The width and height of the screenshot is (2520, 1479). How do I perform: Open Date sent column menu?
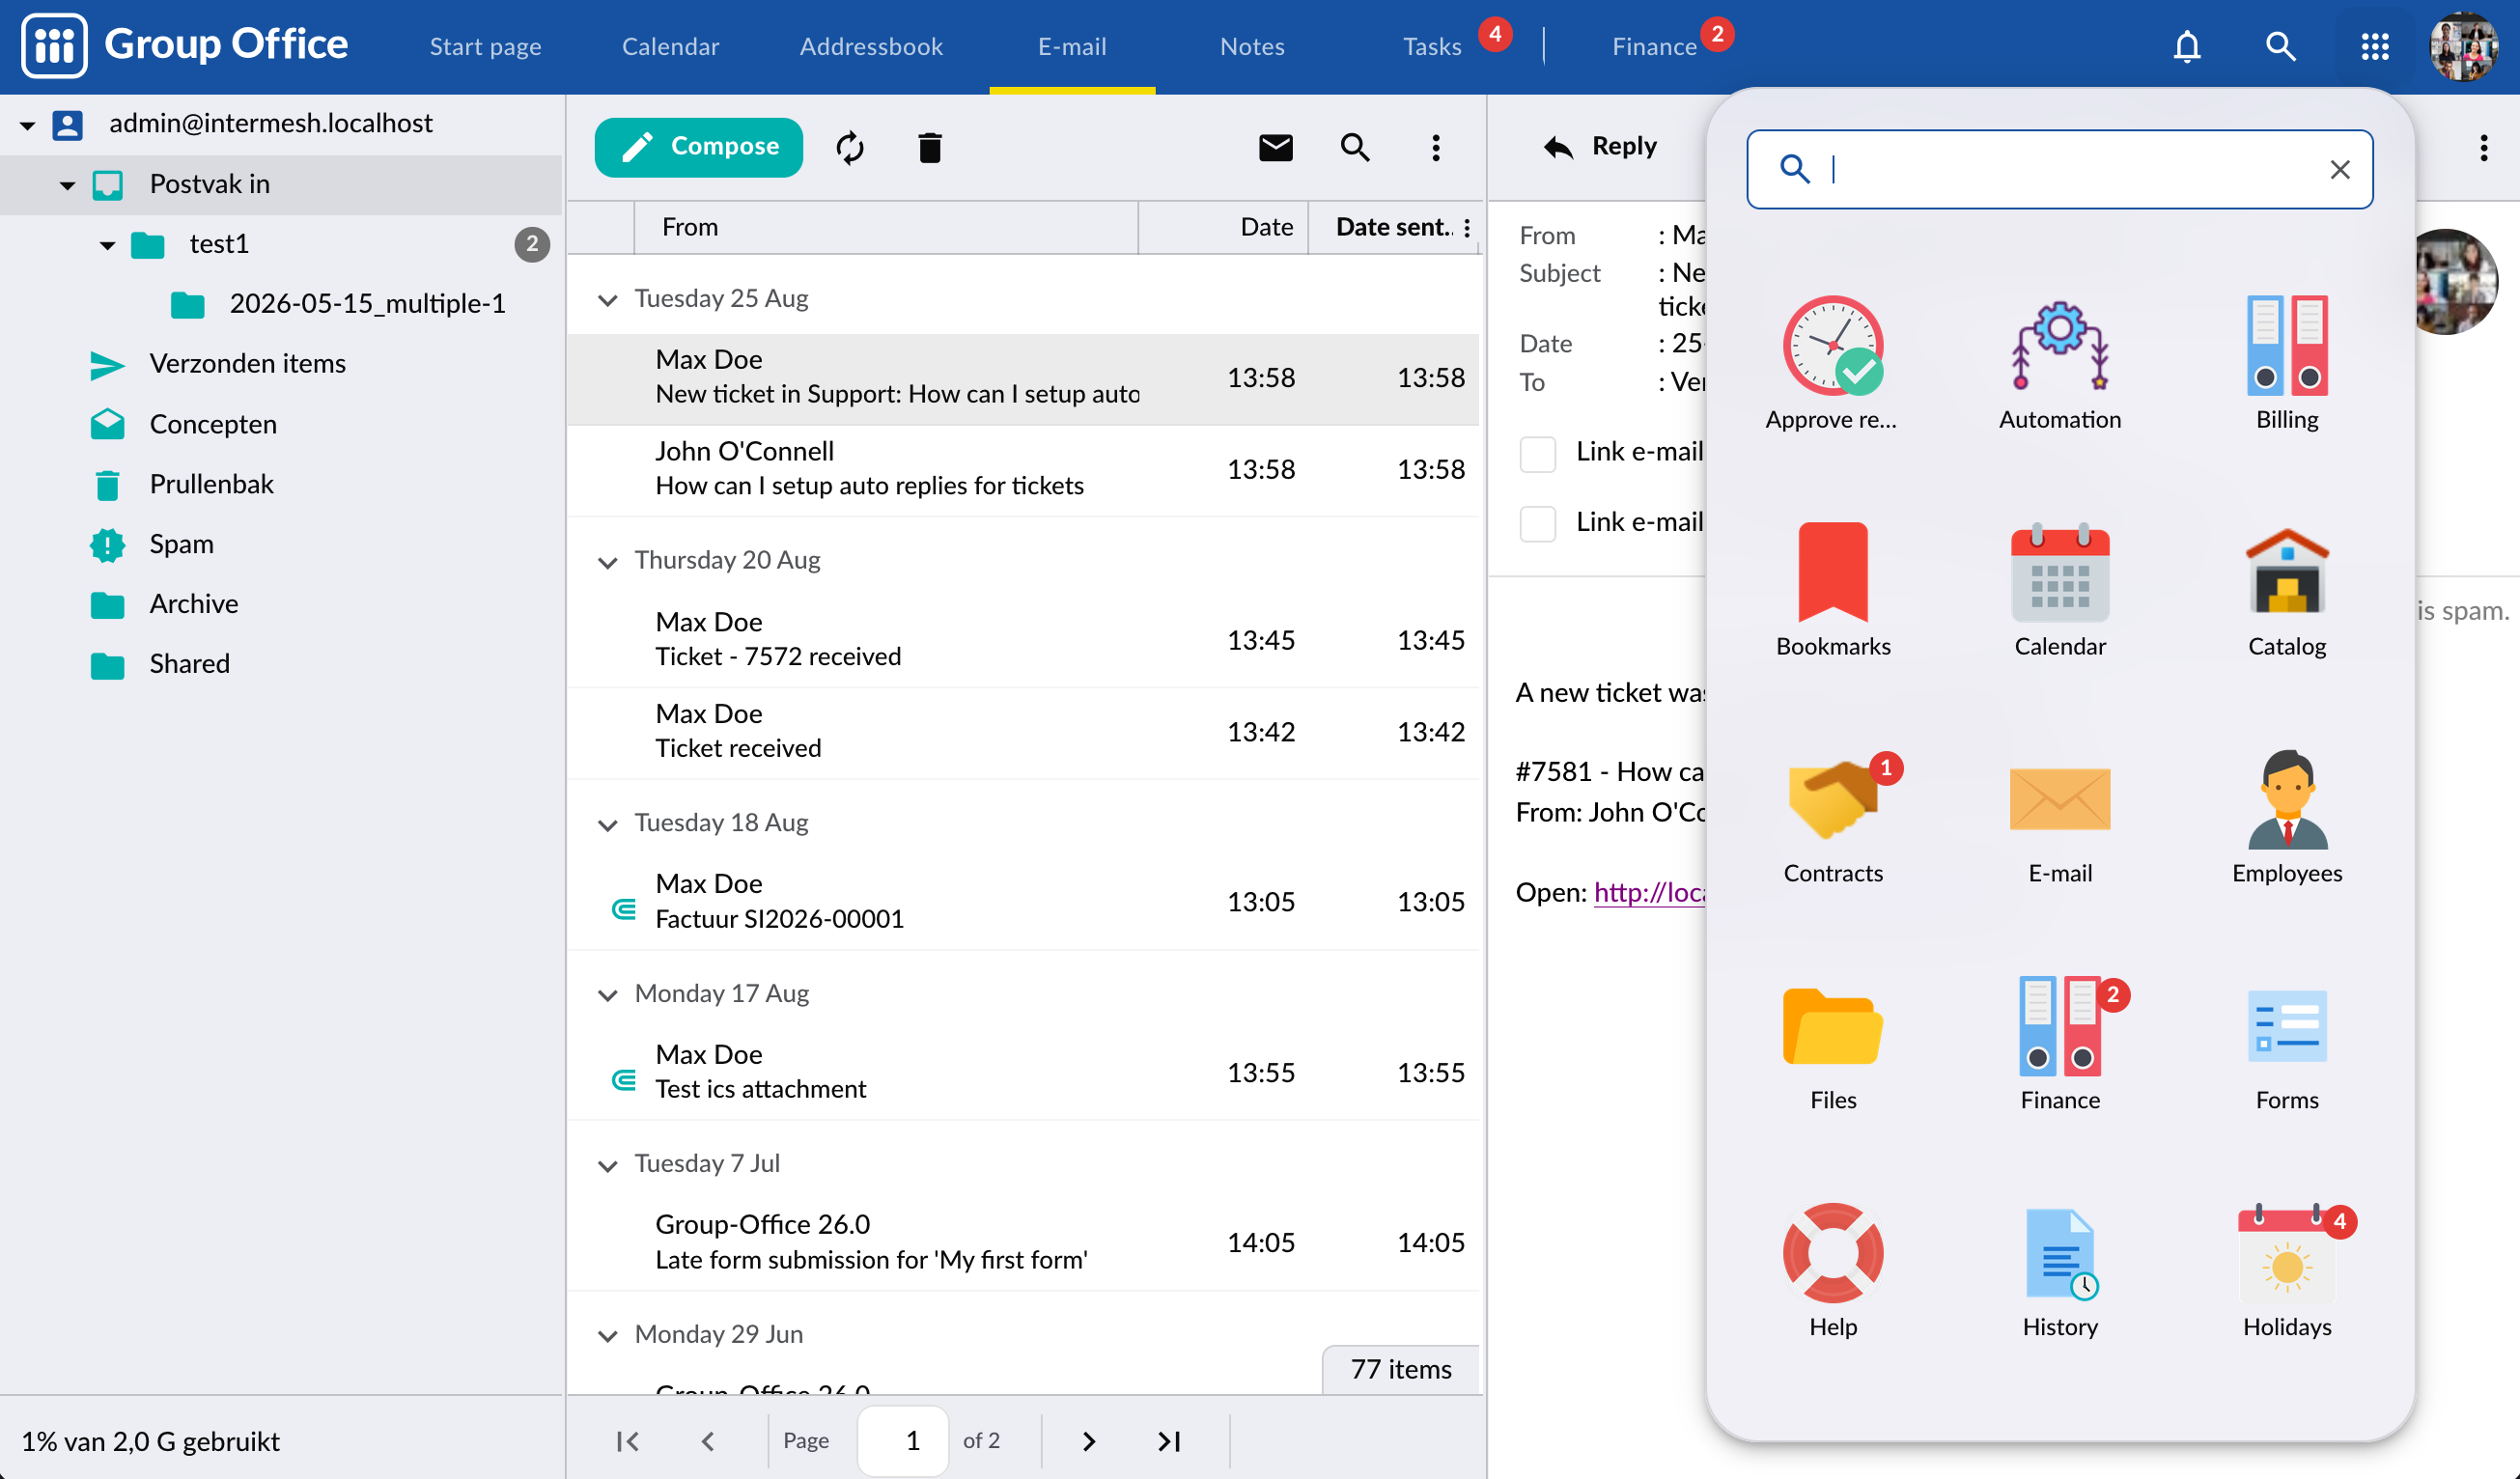(x=1466, y=228)
